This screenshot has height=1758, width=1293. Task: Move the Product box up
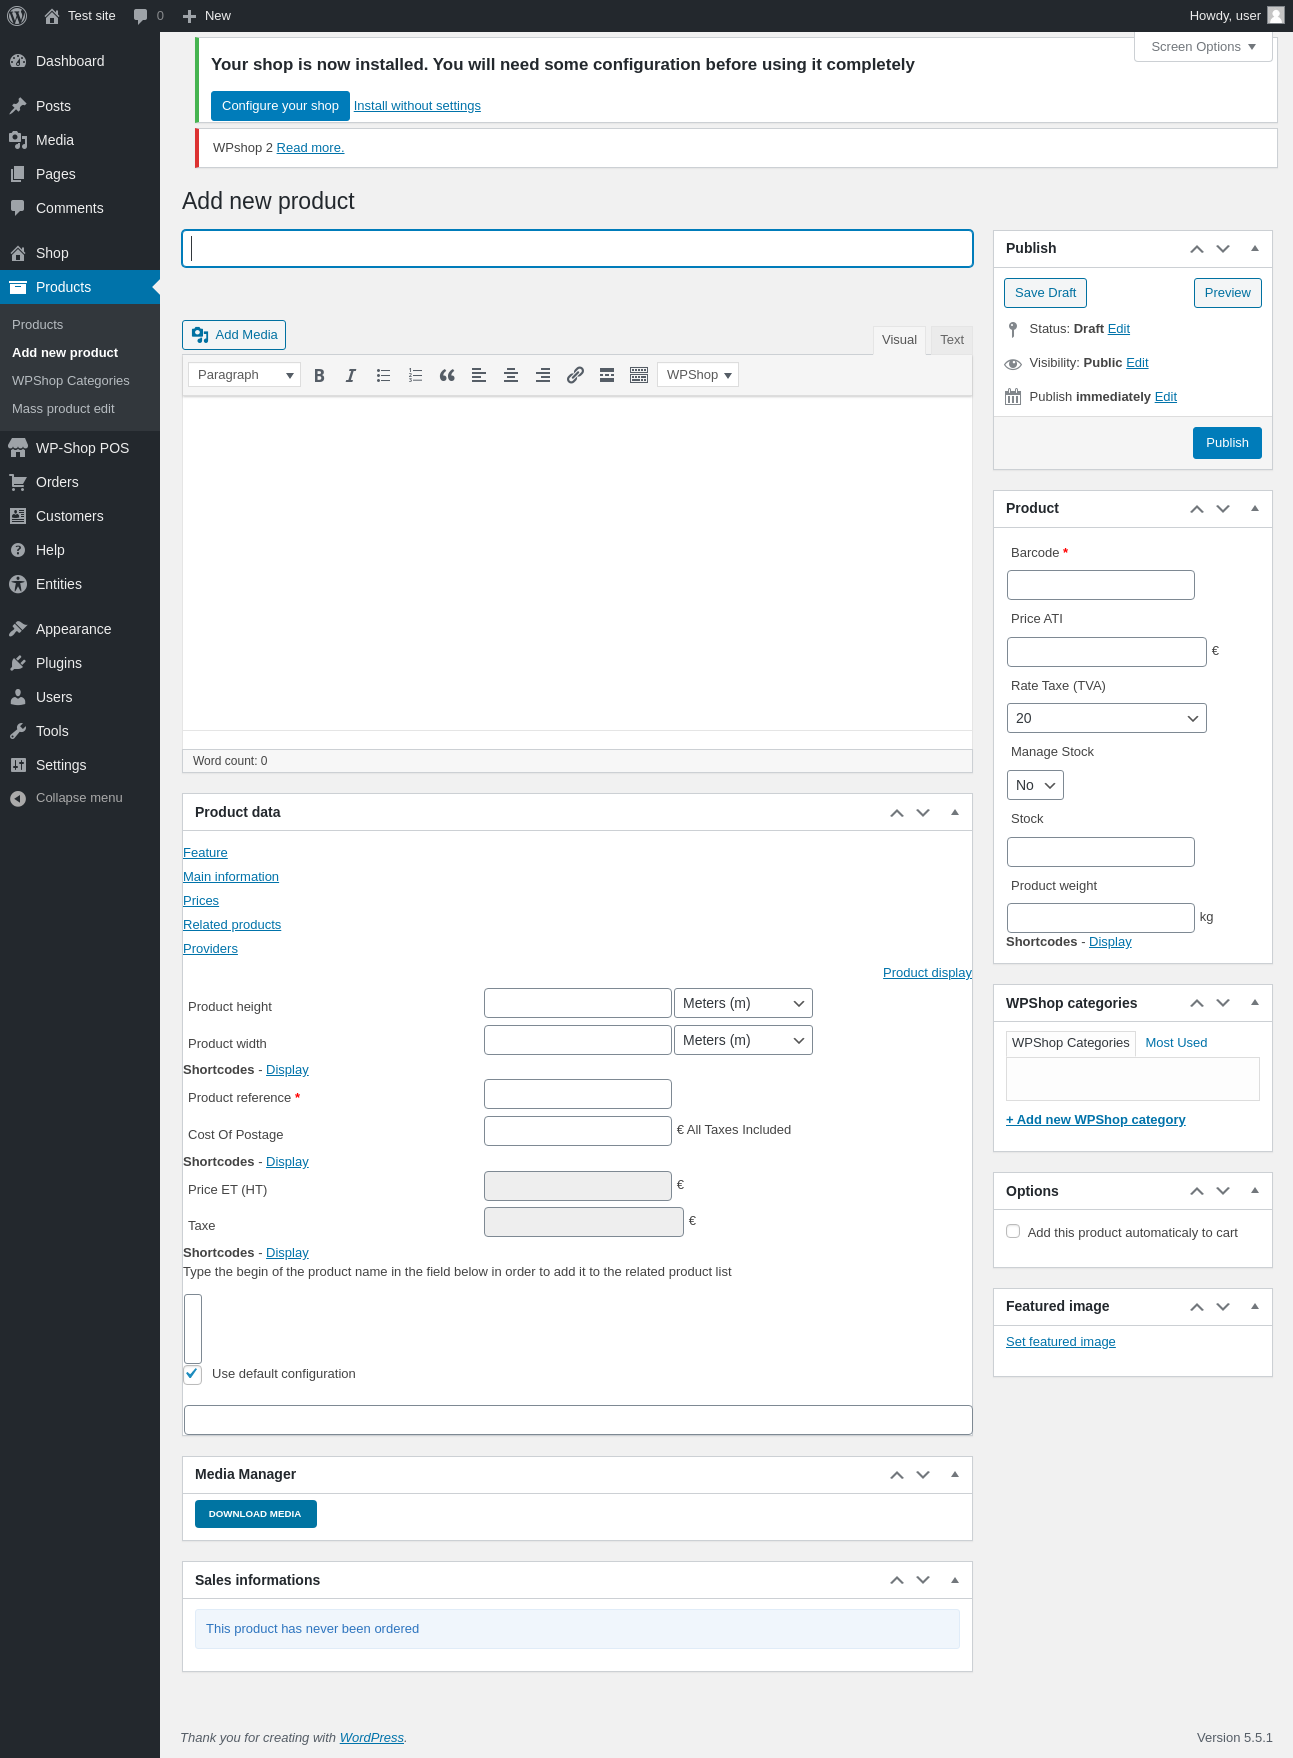click(x=1197, y=509)
